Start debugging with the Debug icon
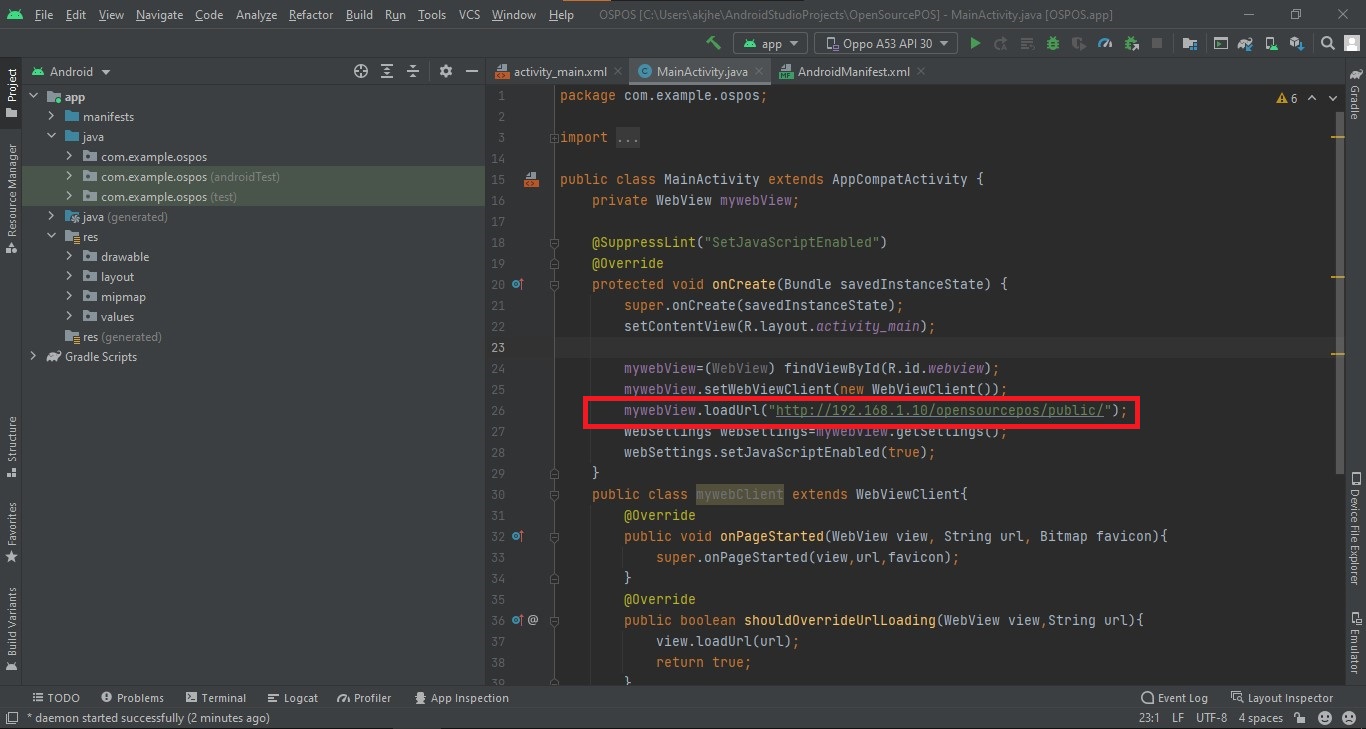This screenshot has height=729, width=1366. (1053, 43)
